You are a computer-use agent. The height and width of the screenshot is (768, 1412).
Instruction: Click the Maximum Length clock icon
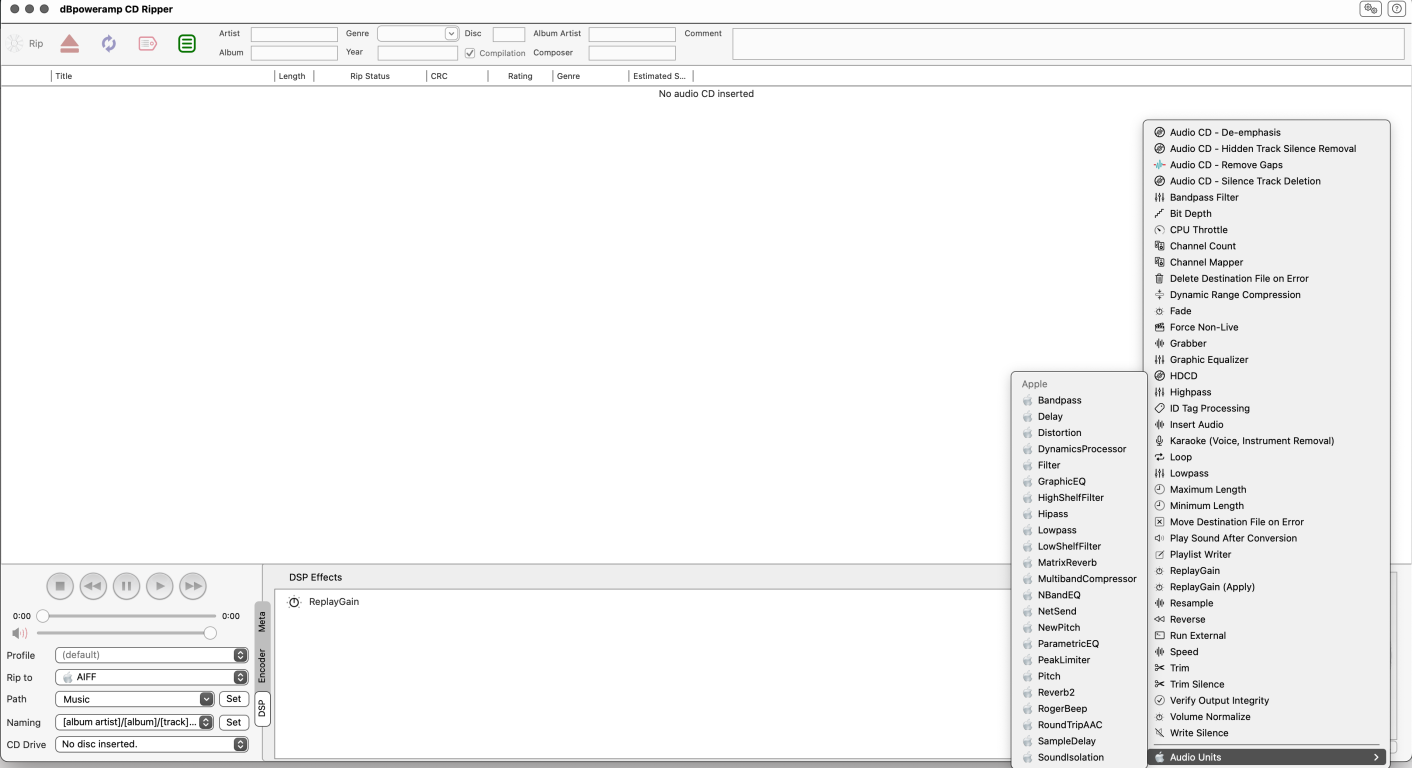pos(1160,489)
